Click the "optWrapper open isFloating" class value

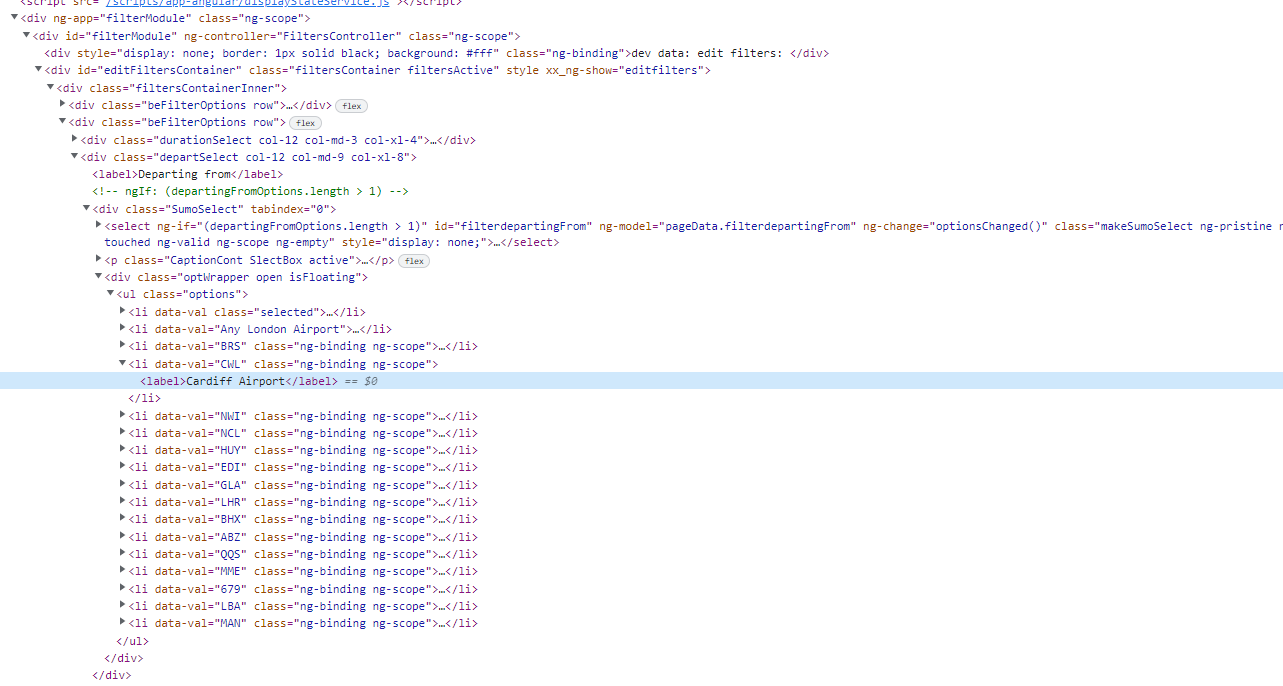pyautogui.click(x=271, y=277)
